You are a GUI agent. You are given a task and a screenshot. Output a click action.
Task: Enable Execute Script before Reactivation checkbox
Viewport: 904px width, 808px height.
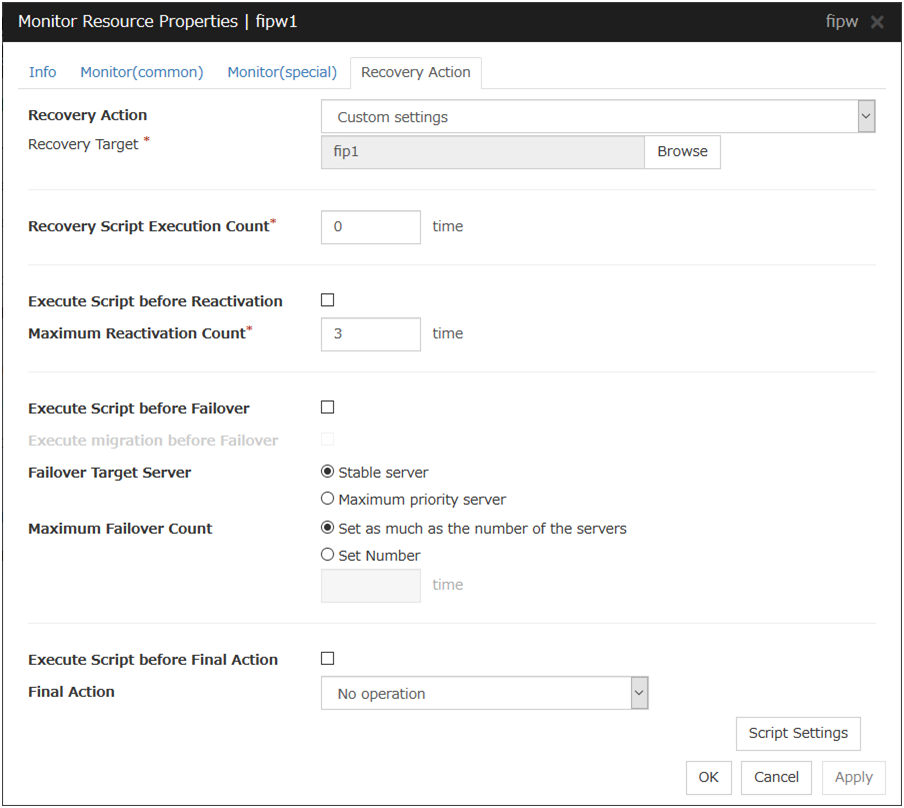coord(327,300)
